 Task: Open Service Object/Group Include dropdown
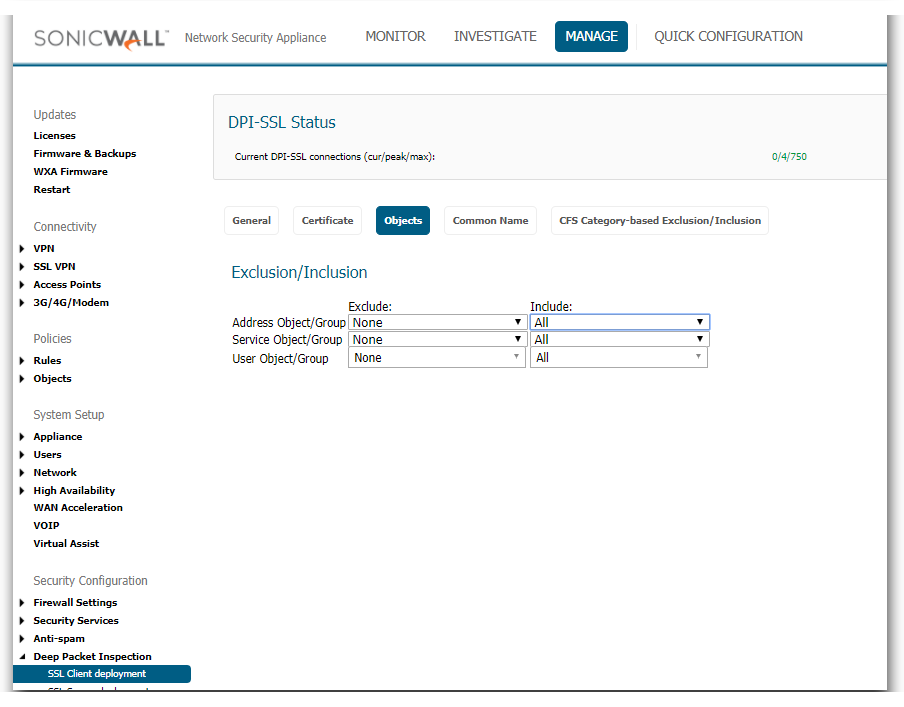coord(620,339)
